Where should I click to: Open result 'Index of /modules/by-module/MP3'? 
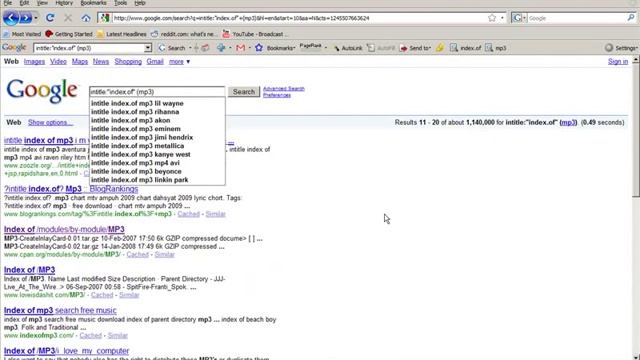coord(64,229)
